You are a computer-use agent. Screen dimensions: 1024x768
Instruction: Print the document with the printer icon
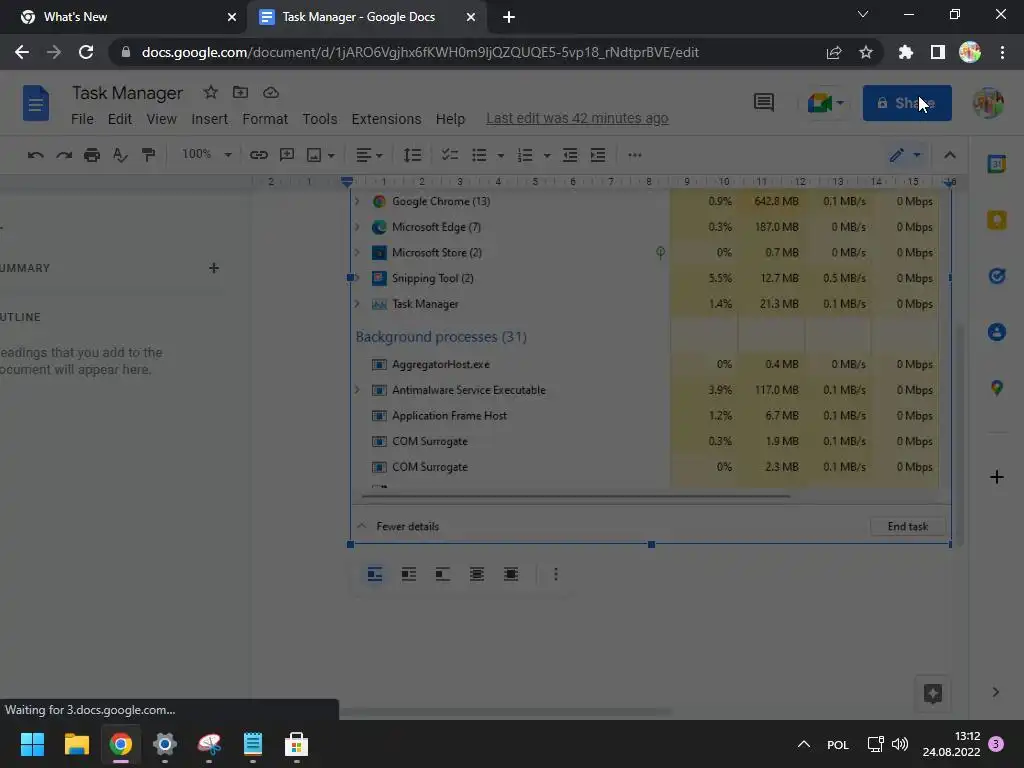[92, 155]
